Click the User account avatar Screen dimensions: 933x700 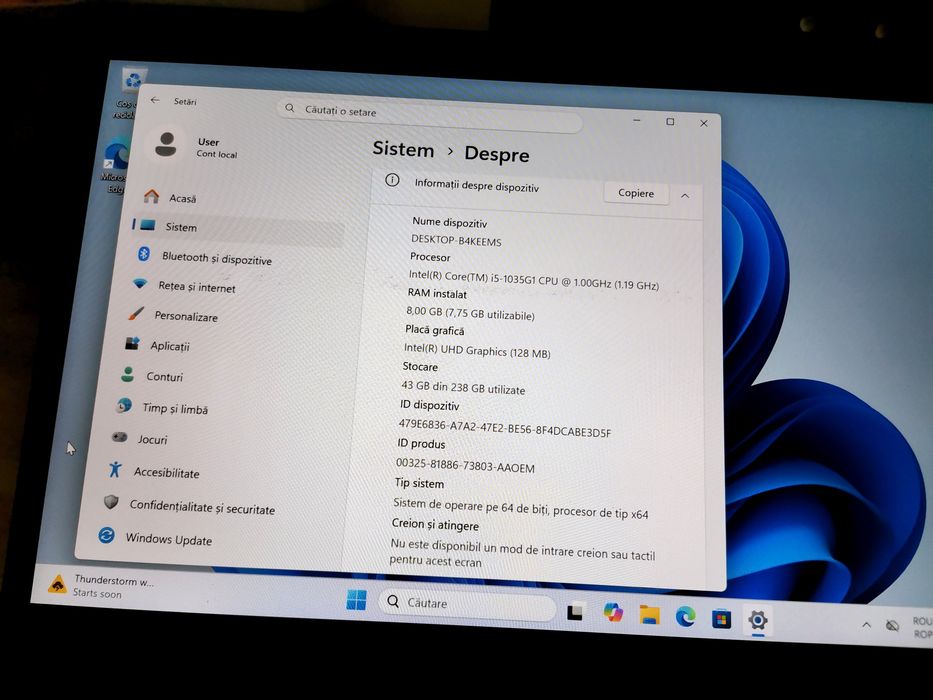point(166,144)
